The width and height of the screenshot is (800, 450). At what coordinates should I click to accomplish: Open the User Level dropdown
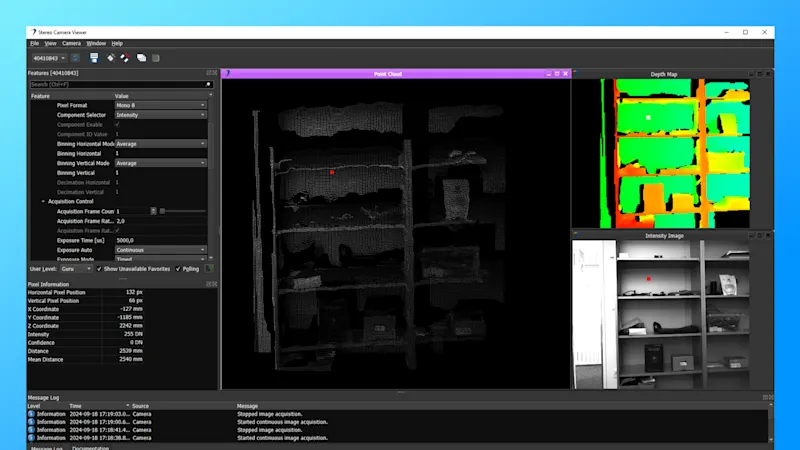click(76, 269)
